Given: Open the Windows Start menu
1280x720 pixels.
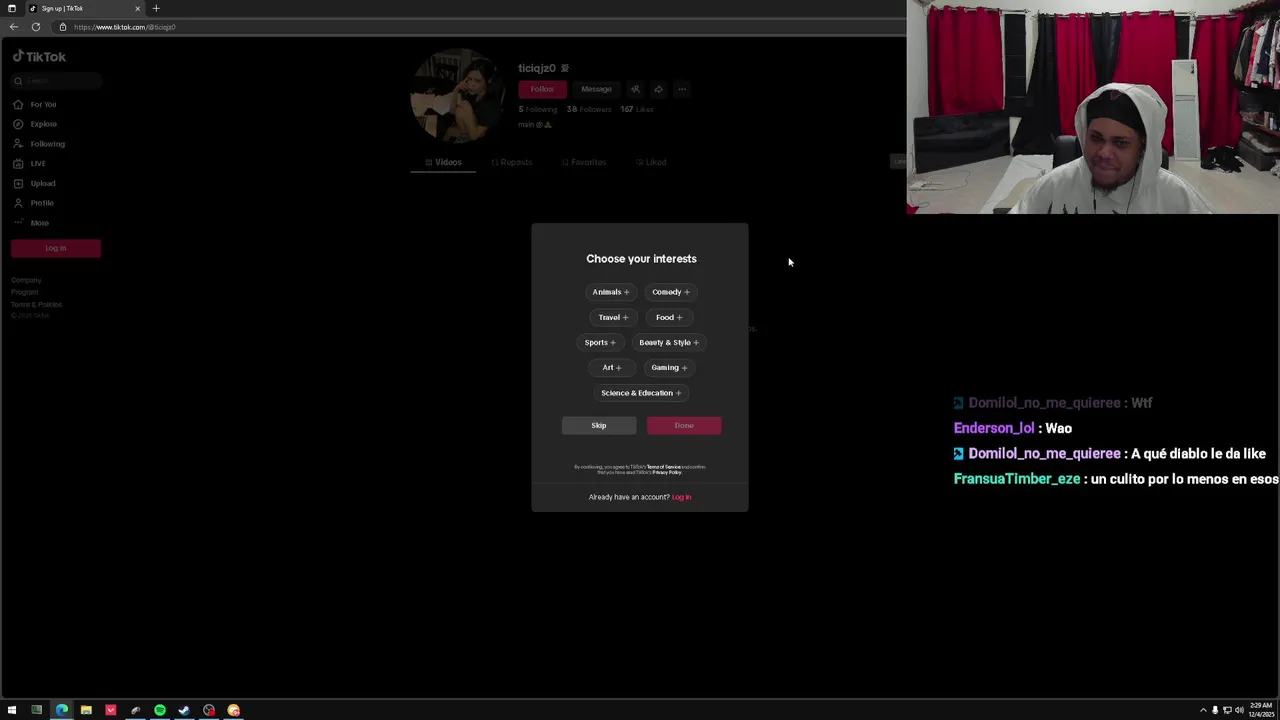Looking at the screenshot, I should point(12,710).
